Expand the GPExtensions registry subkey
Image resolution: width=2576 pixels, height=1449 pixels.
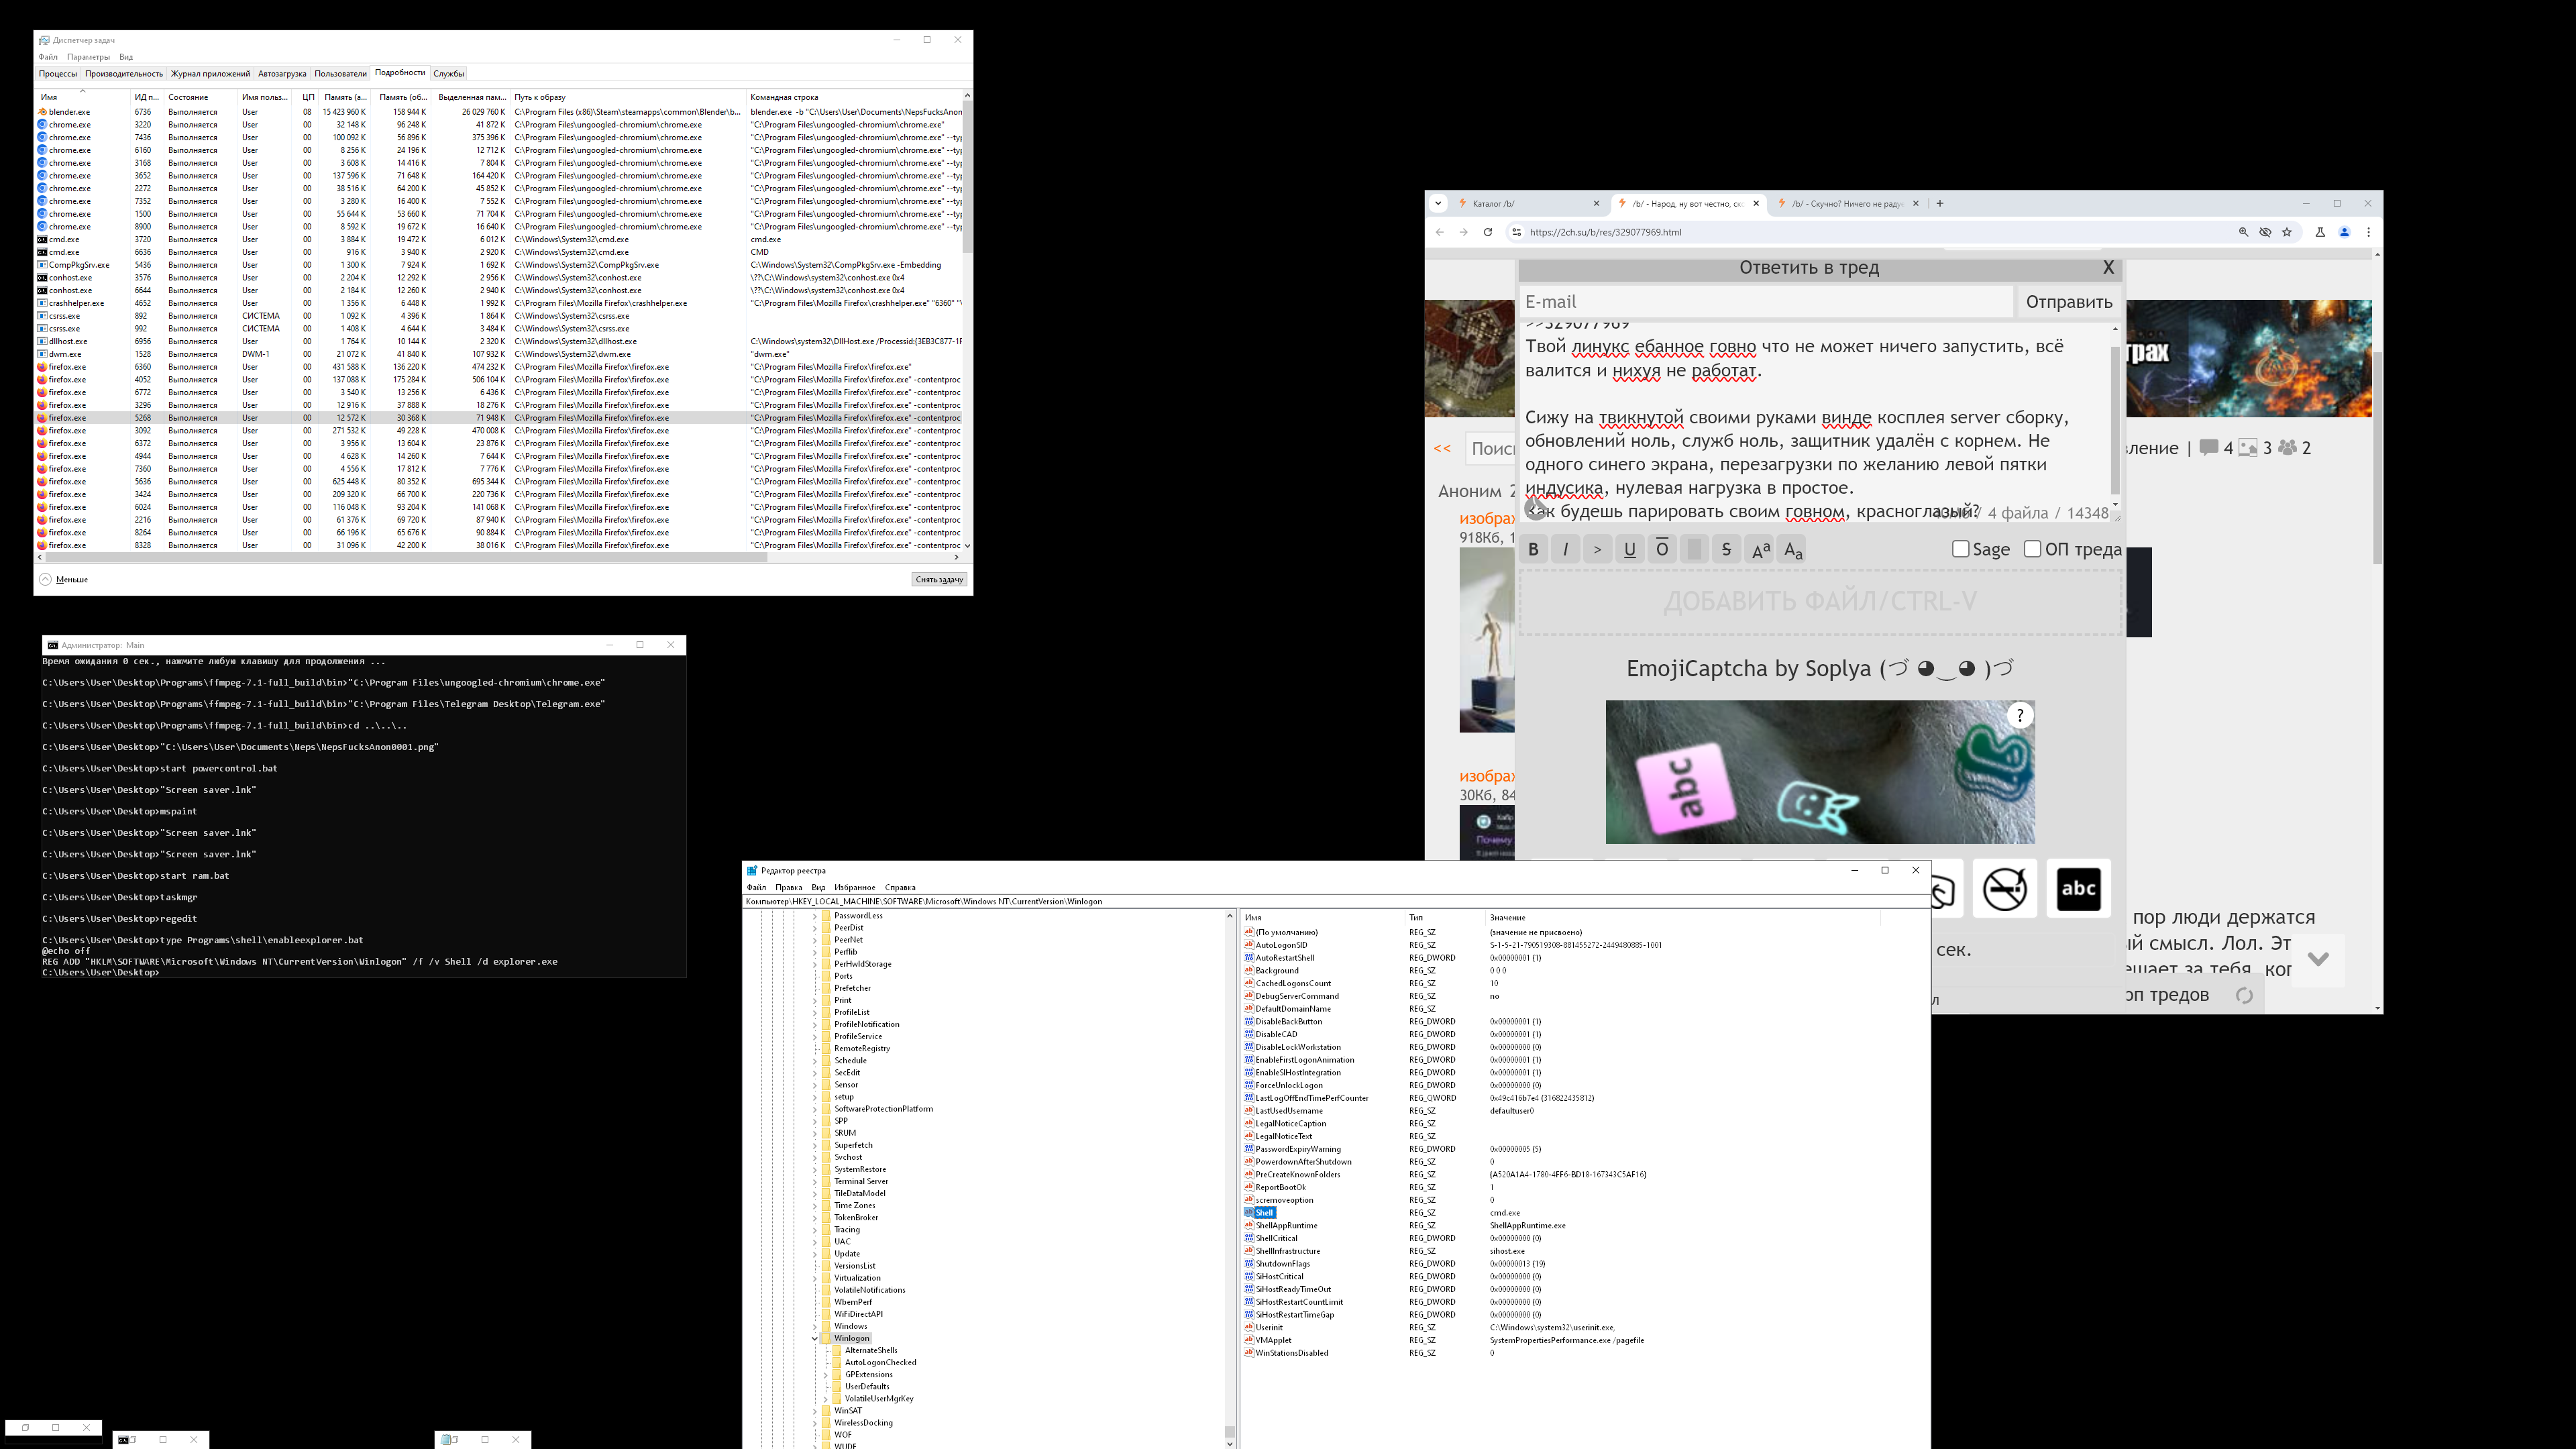point(826,1374)
